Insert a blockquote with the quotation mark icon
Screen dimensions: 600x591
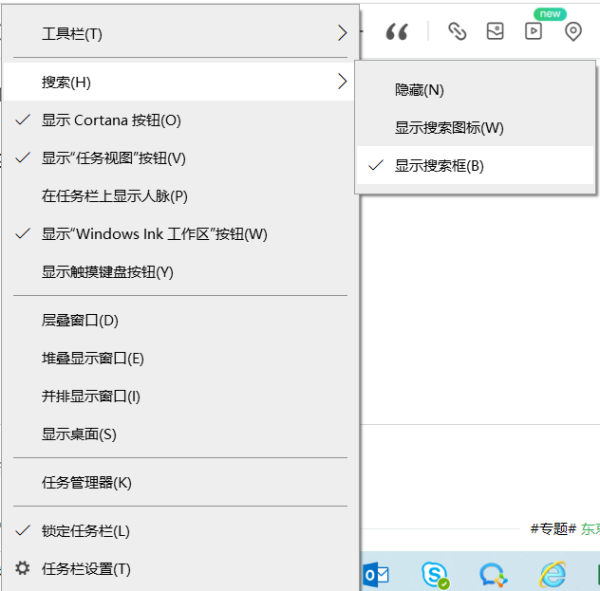pos(397,31)
